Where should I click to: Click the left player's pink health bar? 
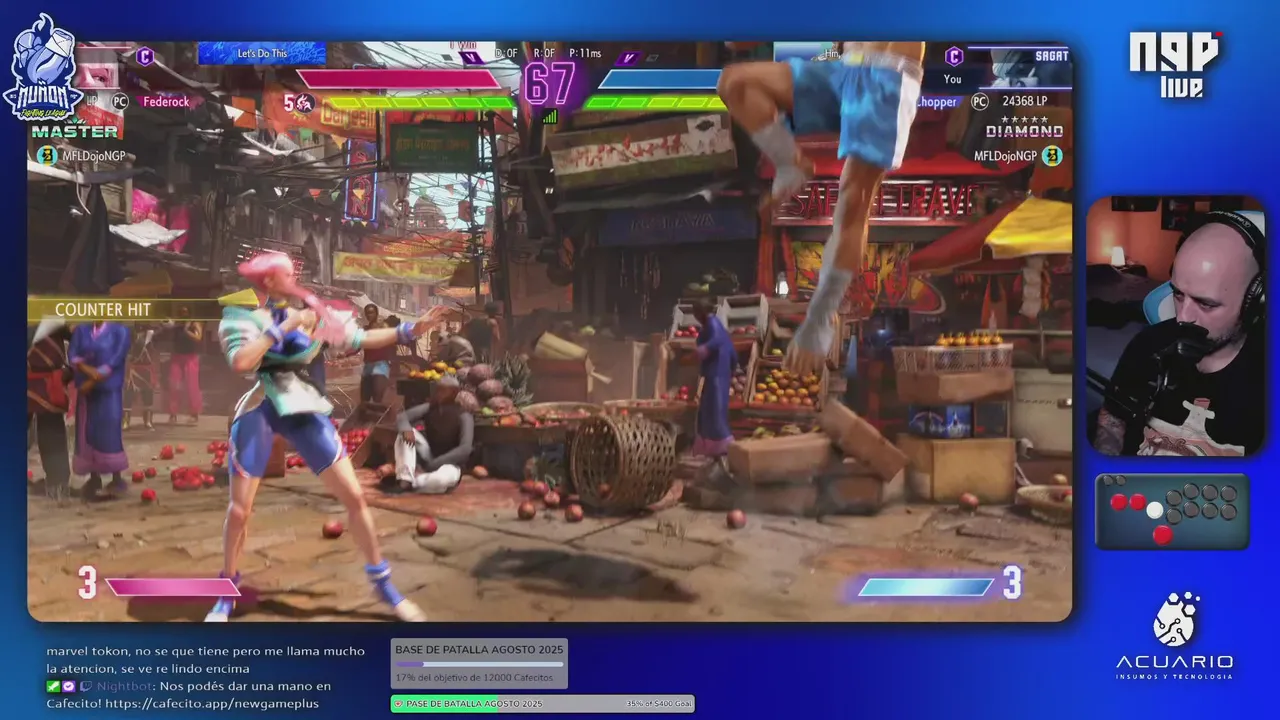400,79
